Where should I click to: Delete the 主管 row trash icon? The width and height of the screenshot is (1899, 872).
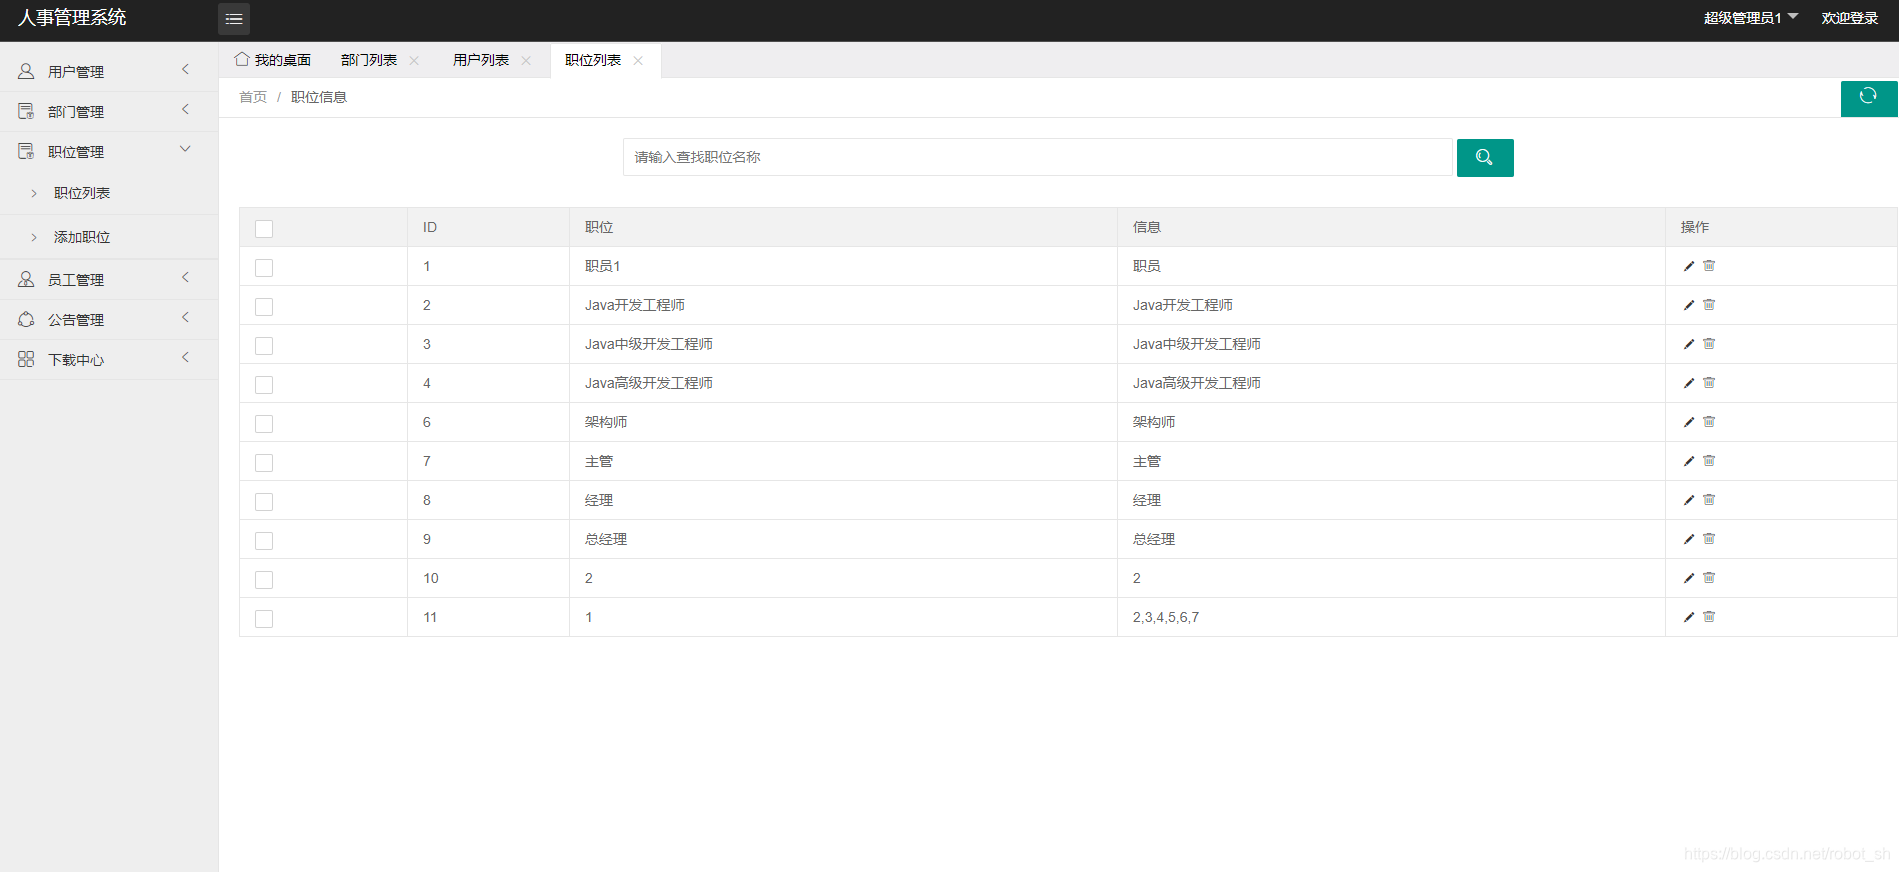[x=1709, y=461]
